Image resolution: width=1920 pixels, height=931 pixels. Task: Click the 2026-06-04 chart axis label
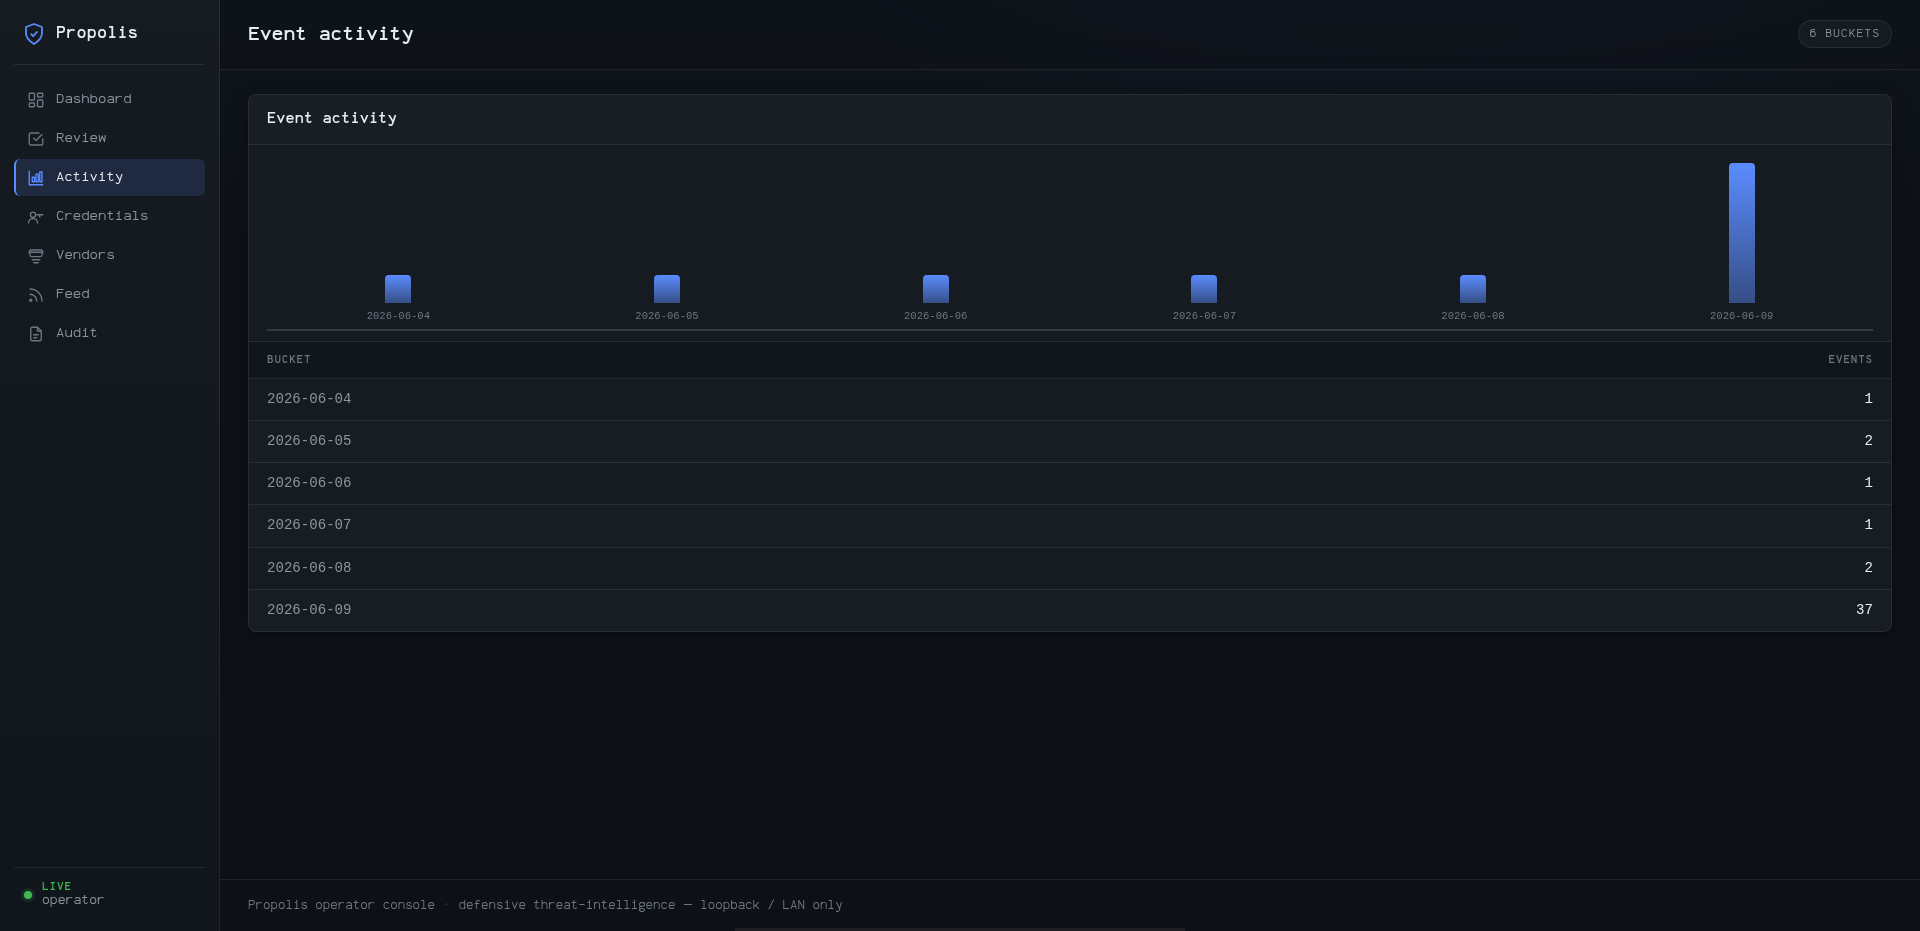398,316
